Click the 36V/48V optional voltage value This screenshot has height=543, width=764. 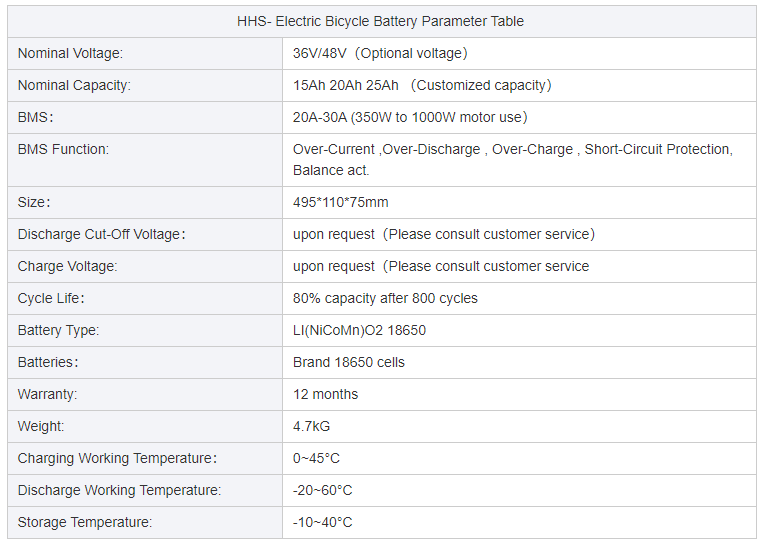[380, 53]
